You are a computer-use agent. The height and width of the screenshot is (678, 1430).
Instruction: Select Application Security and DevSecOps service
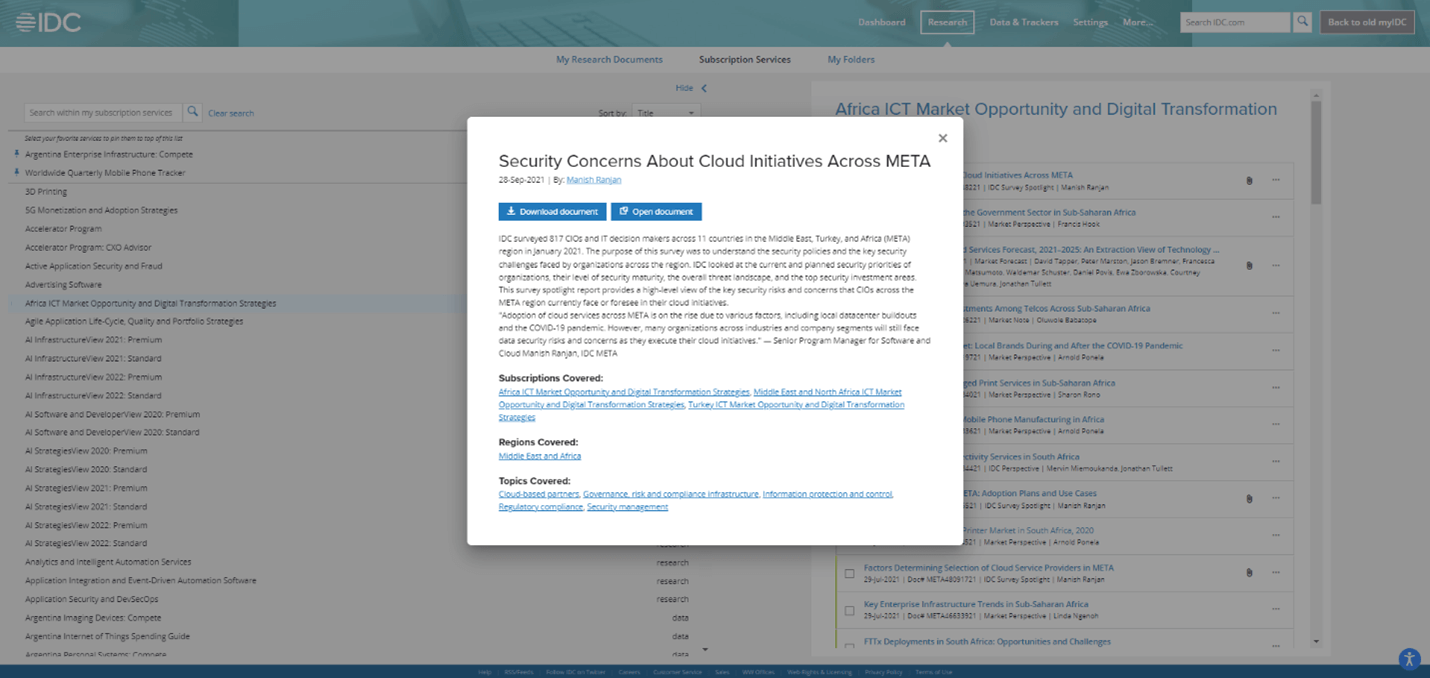pos(92,599)
